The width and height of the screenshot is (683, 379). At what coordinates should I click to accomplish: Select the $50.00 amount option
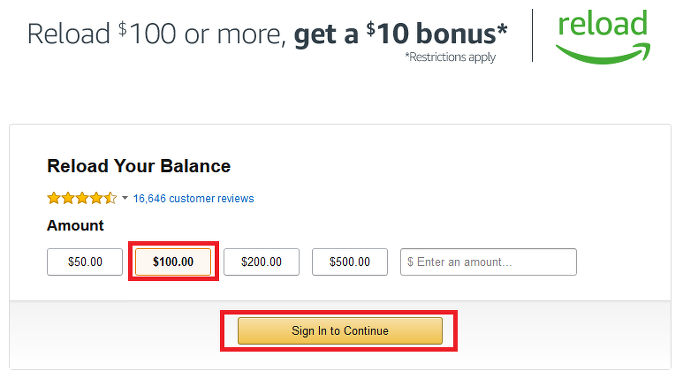click(x=85, y=262)
